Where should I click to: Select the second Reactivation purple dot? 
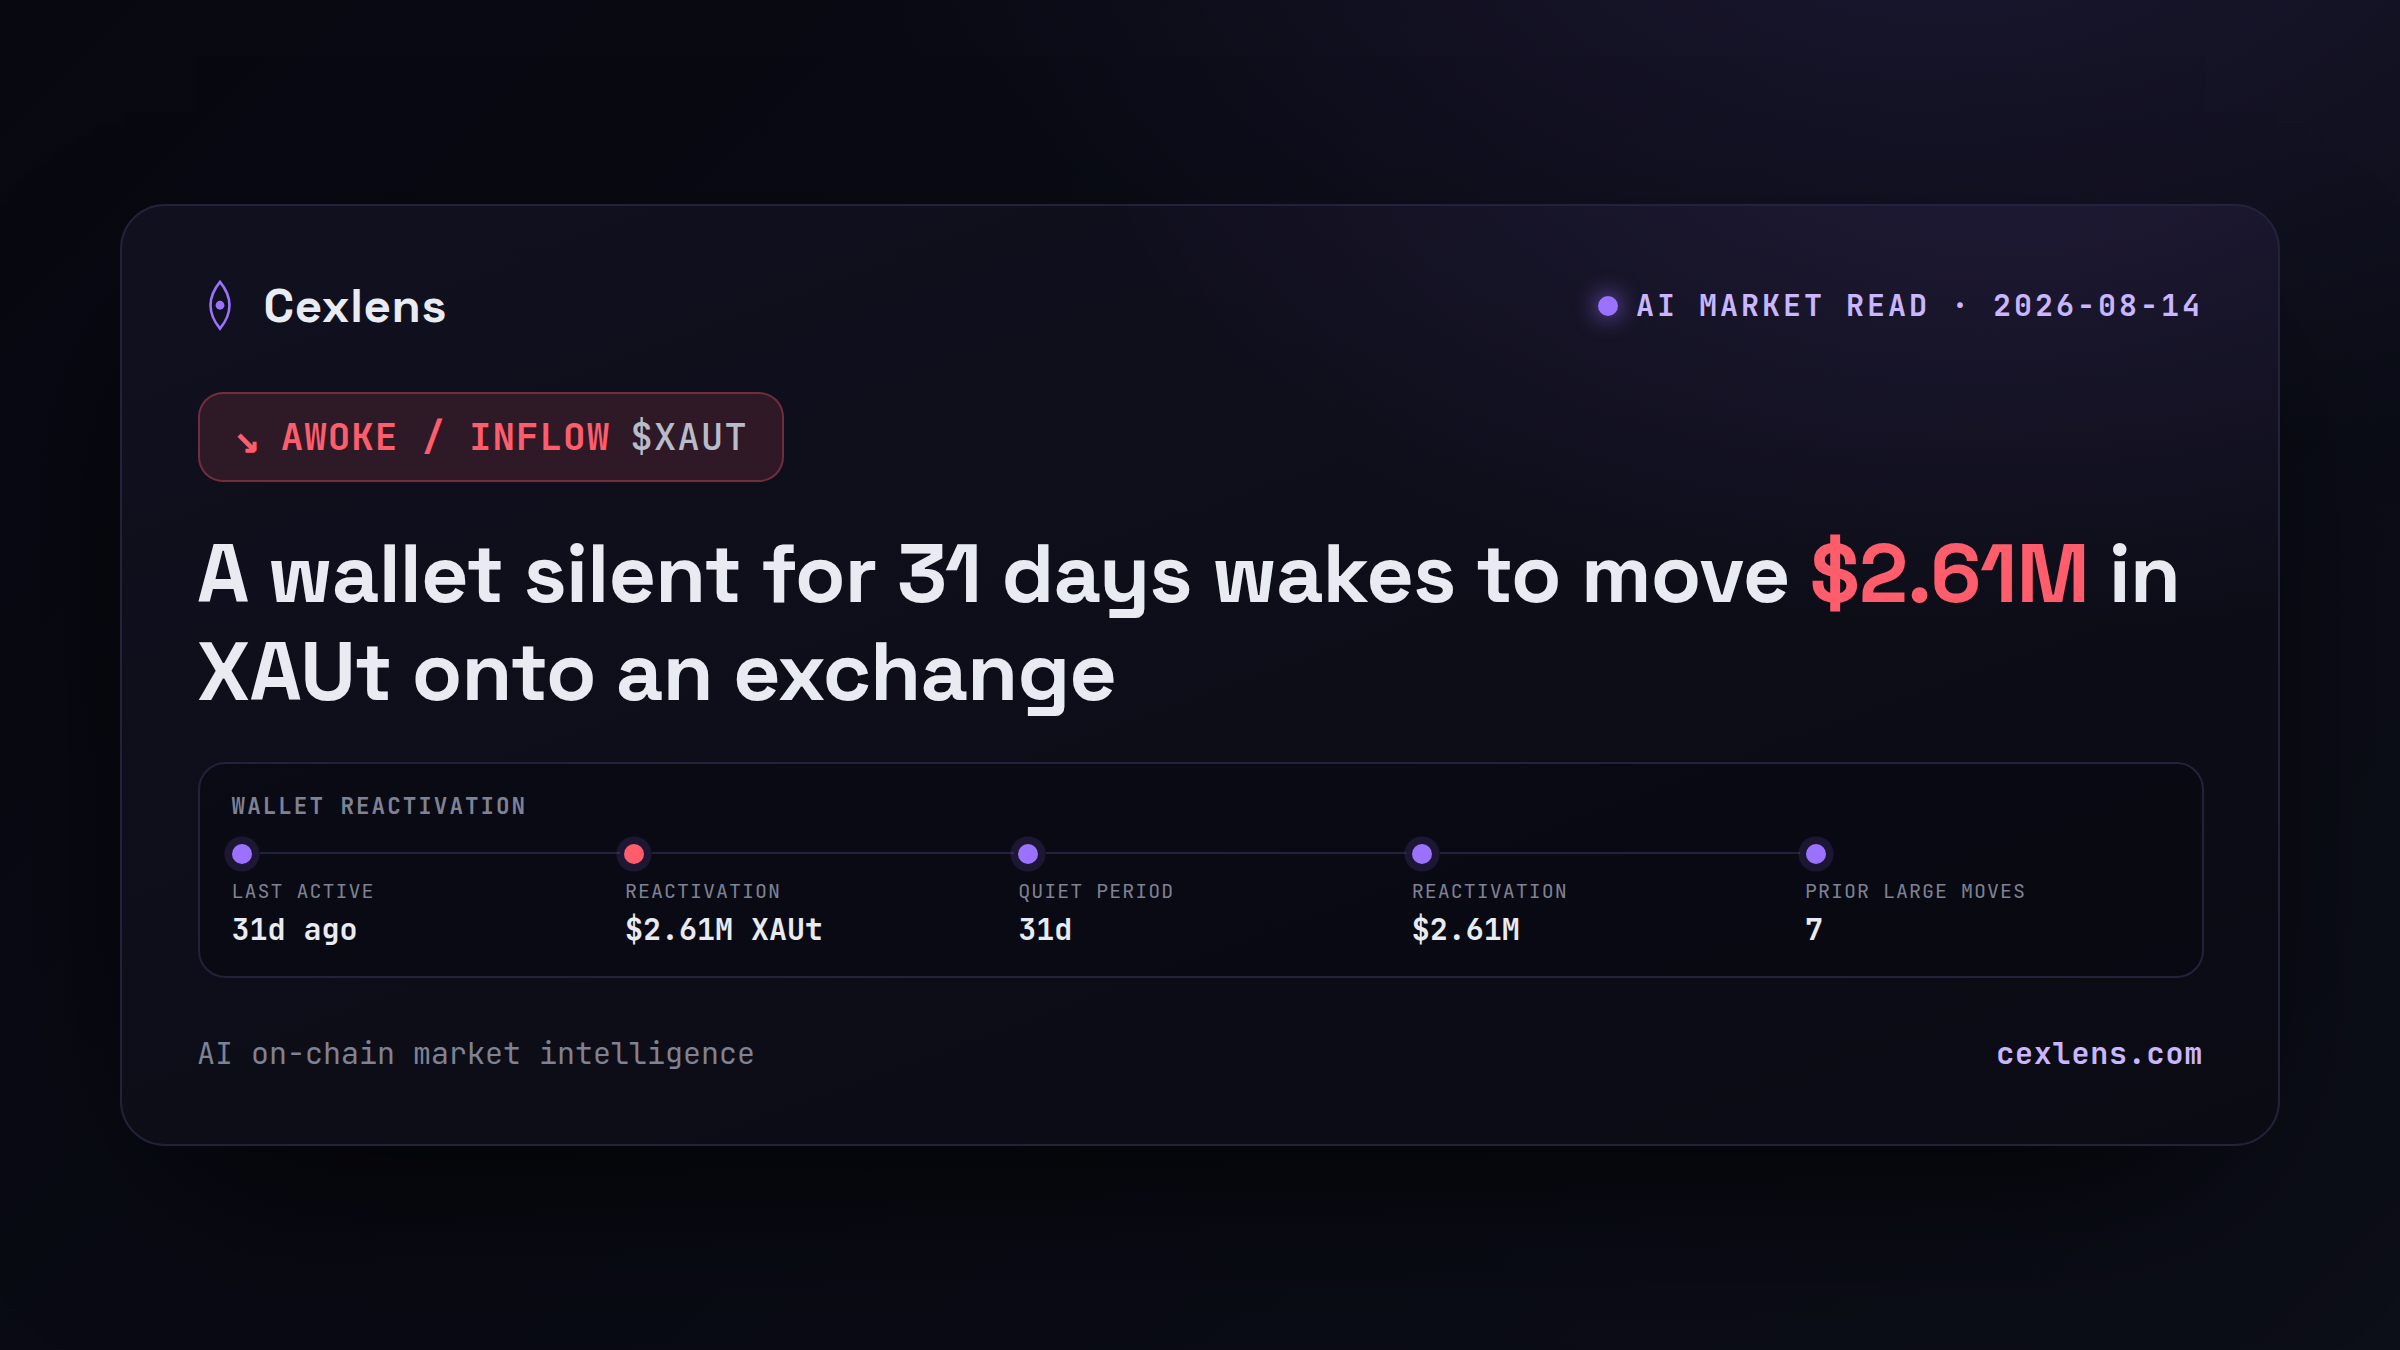point(1422,854)
